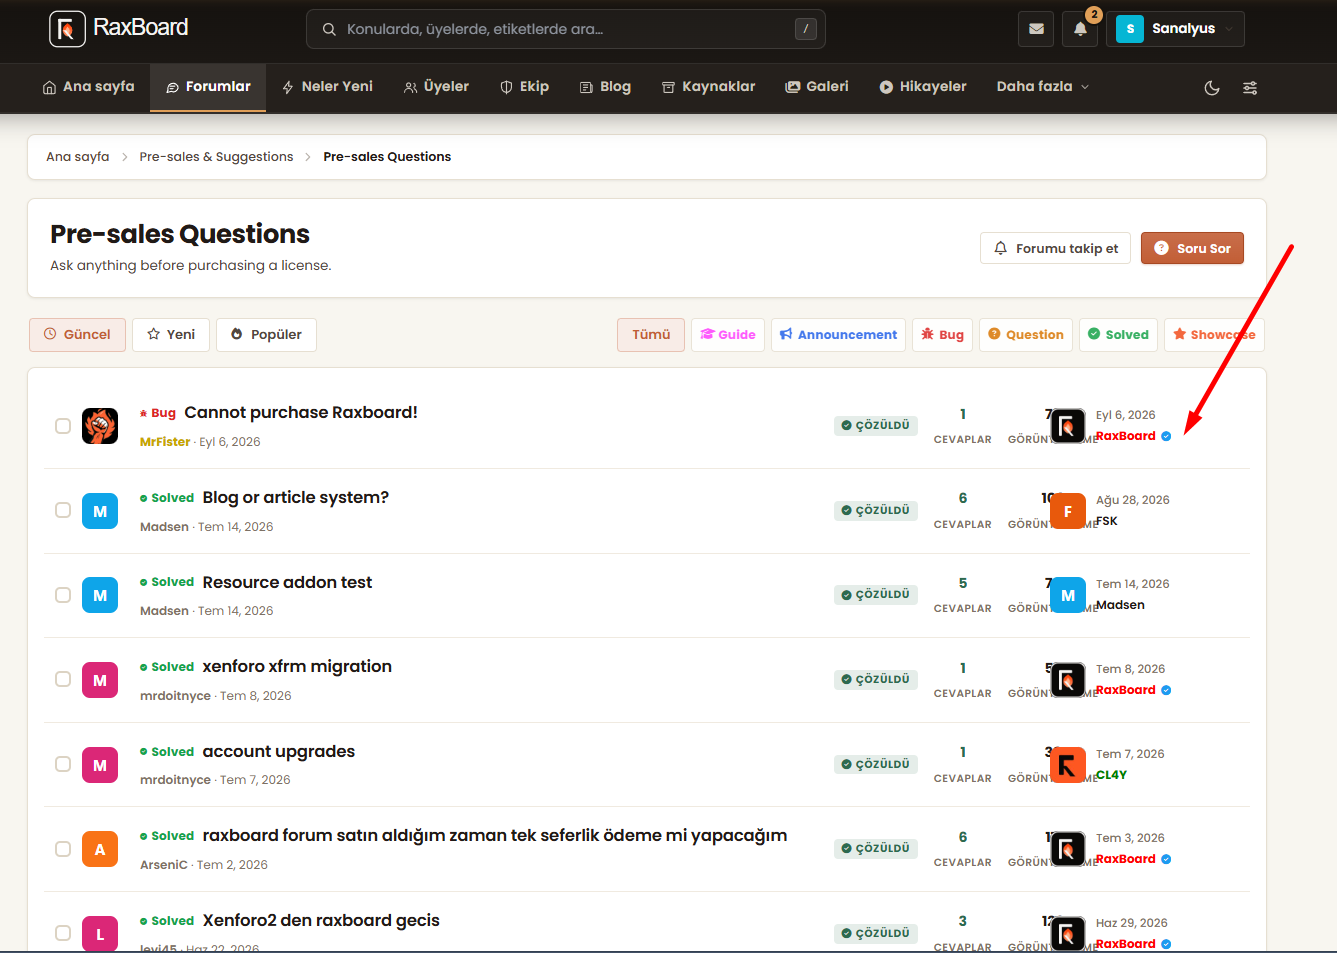
Task: Click Madsen avatar beside Blog or article system
Action: pyautogui.click(x=100, y=511)
